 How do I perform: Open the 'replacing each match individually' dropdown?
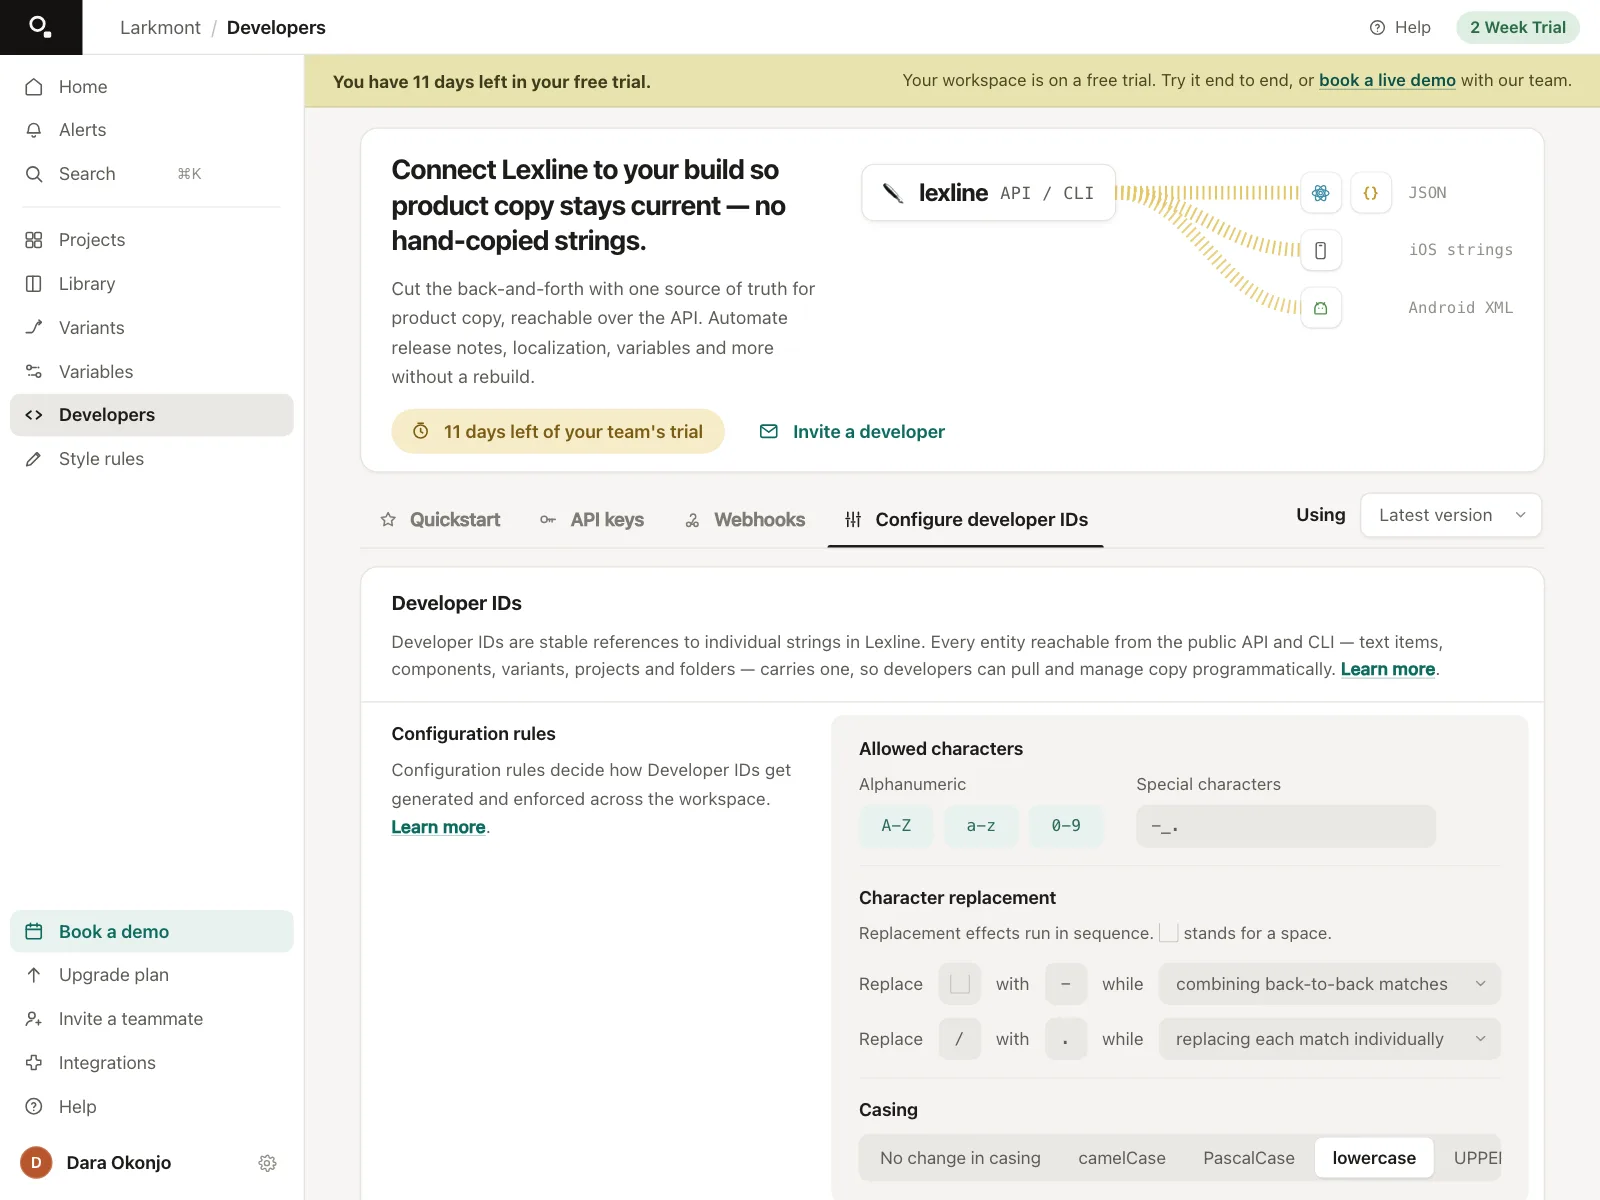[x=1330, y=1039]
